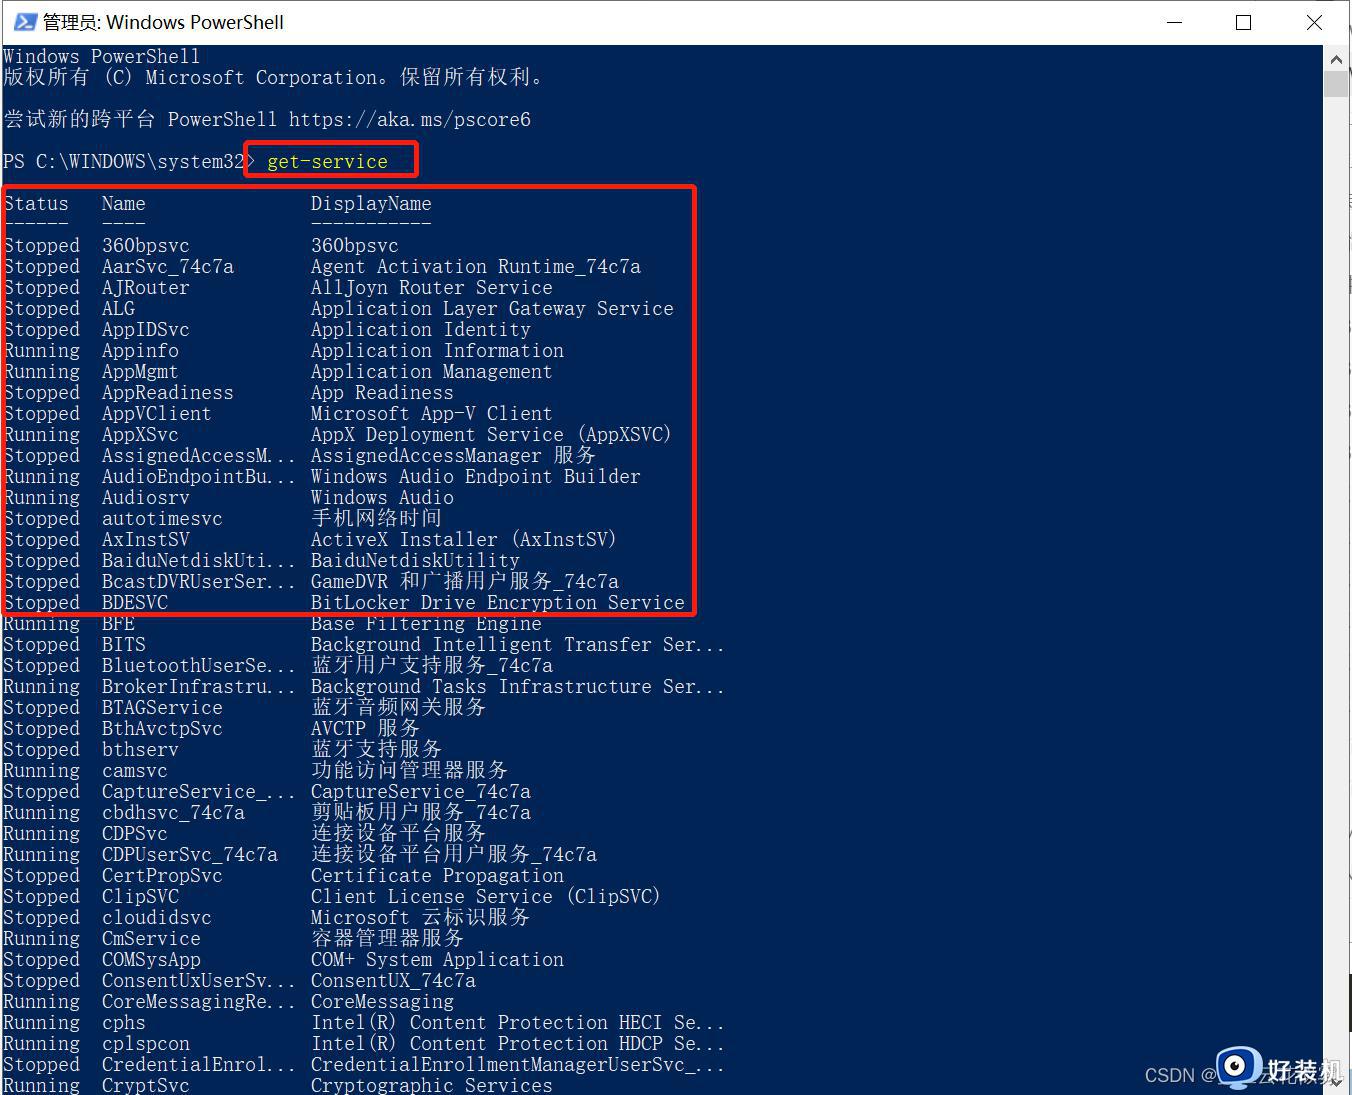Click 'BitLocker Drive Encryption Service' display name
The image size is (1352, 1095).
click(498, 603)
